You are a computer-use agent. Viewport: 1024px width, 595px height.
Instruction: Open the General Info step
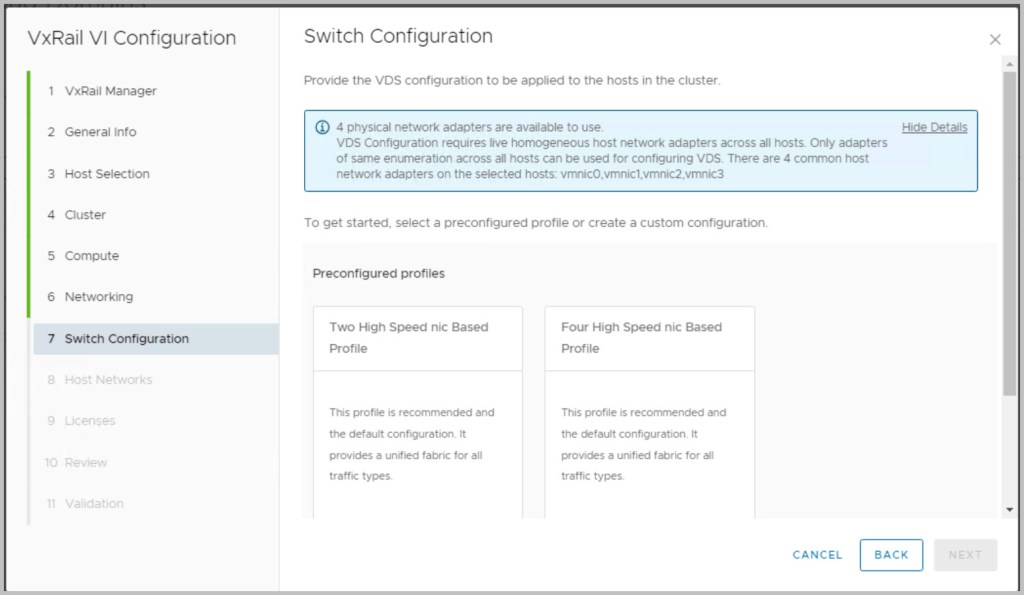point(100,132)
